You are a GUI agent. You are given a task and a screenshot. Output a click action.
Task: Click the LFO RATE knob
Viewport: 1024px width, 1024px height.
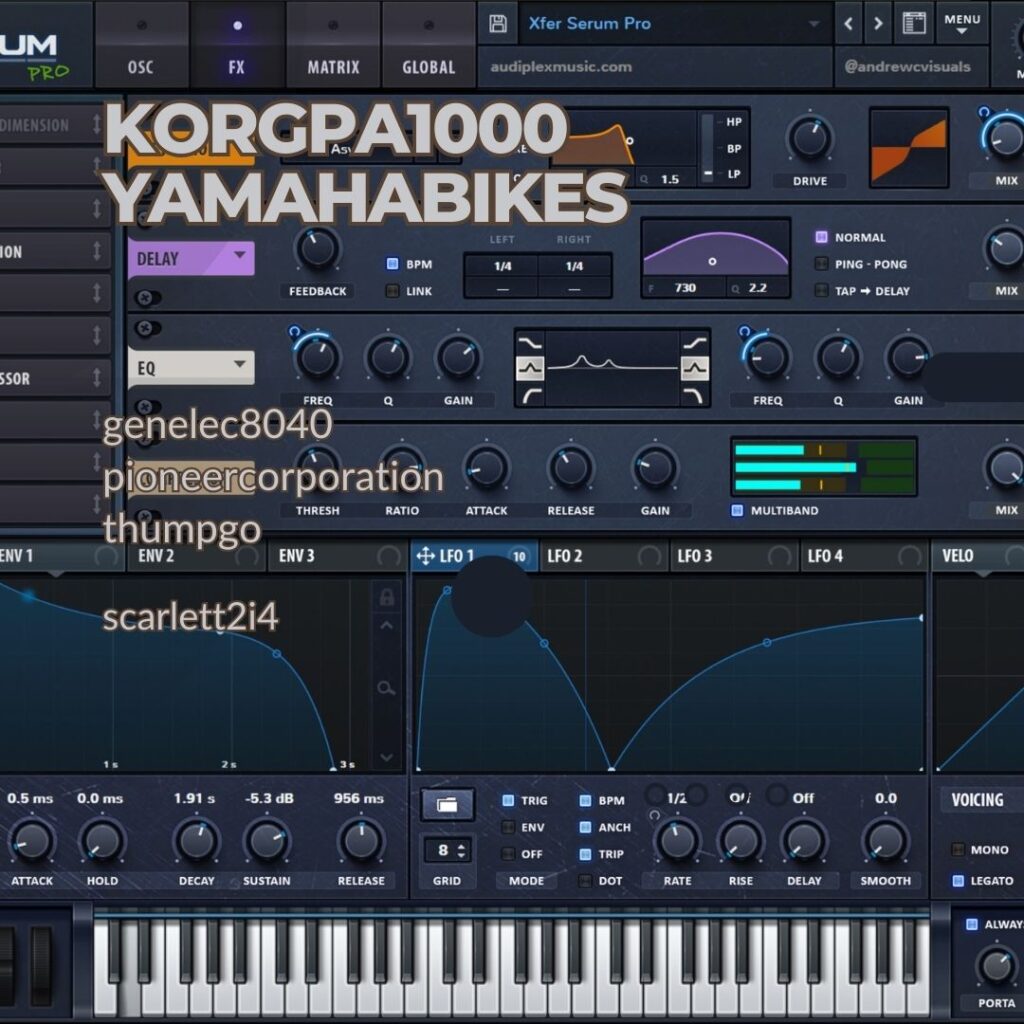pos(677,841)
